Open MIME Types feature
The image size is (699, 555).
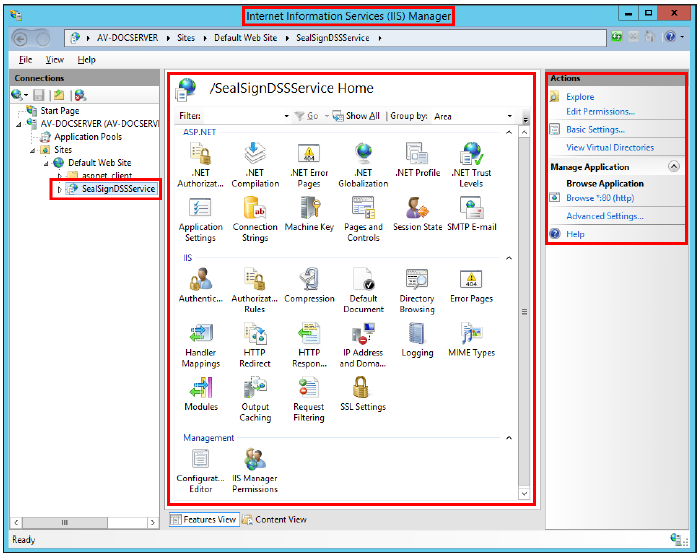(470, 339)
